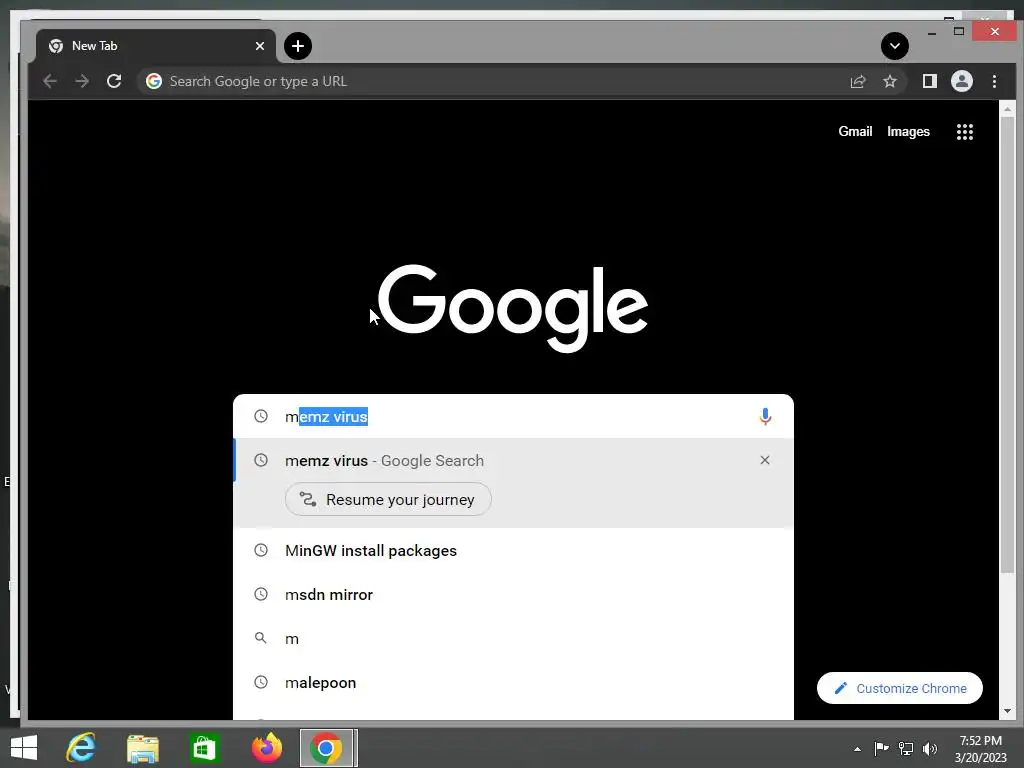Click the search box with memz virus
1024x768 pixels.
[x=513, y=416]
